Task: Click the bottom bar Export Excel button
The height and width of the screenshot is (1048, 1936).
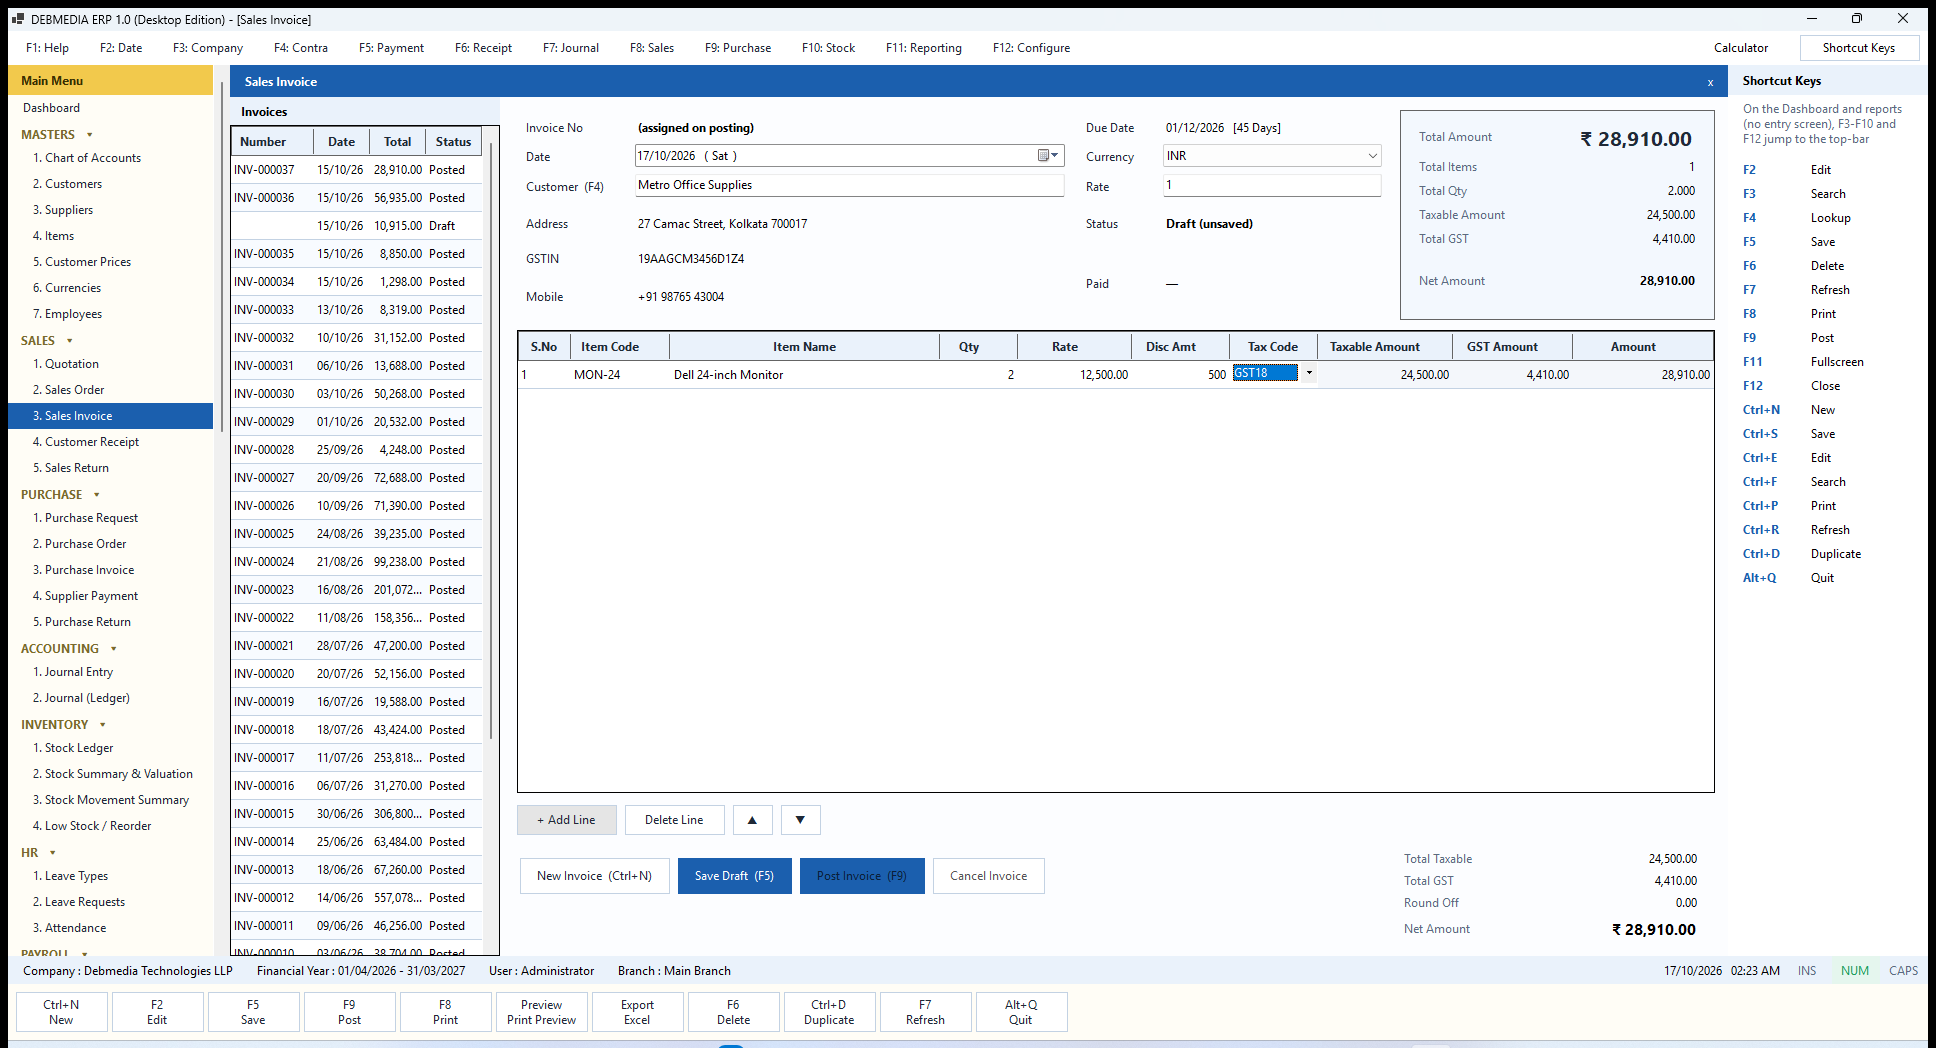Action: point(637,1012)
